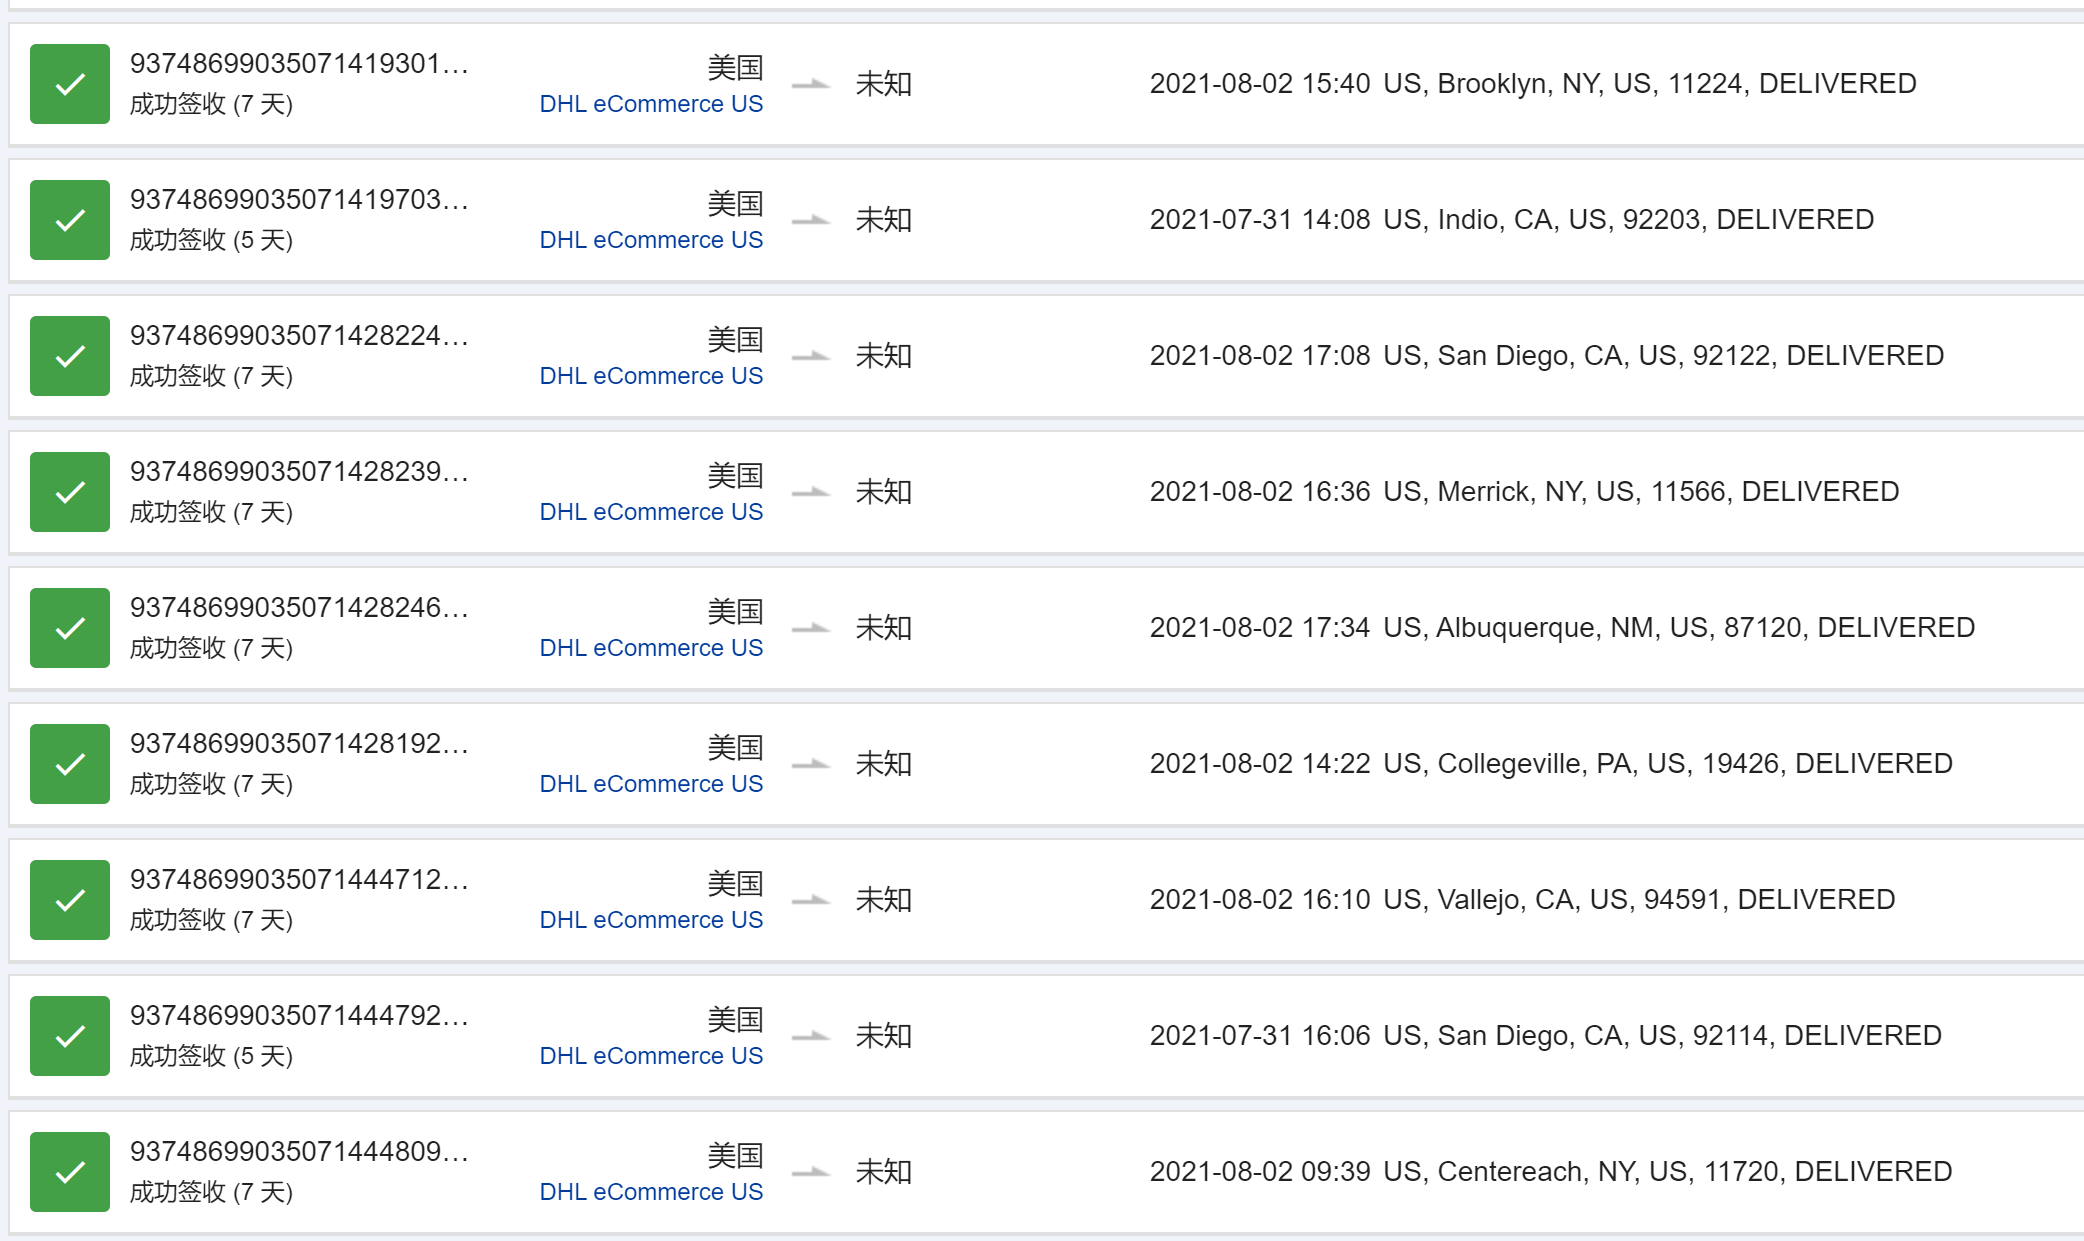Click green checkmark icon for Vallejo delivery

click(x=70, y=900)
